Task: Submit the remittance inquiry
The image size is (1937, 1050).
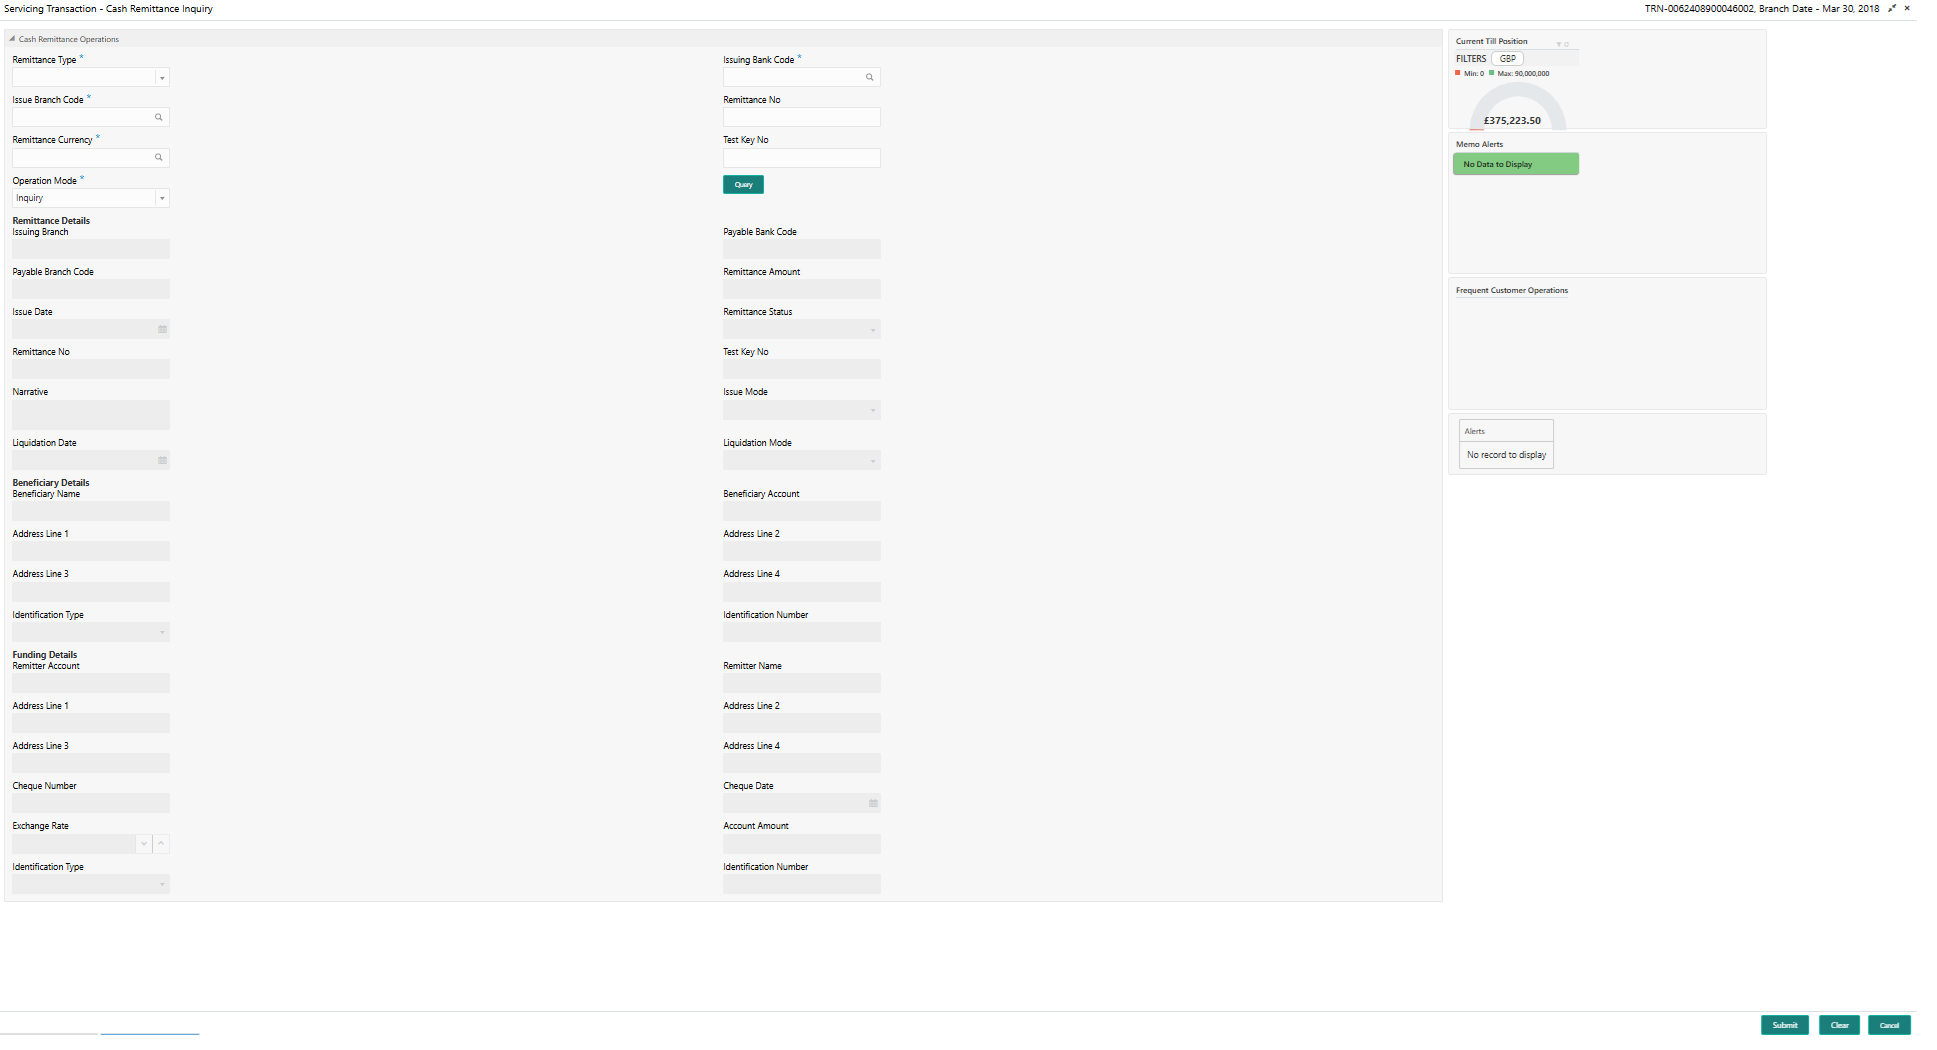Action: click(x=1785, y=1025)
